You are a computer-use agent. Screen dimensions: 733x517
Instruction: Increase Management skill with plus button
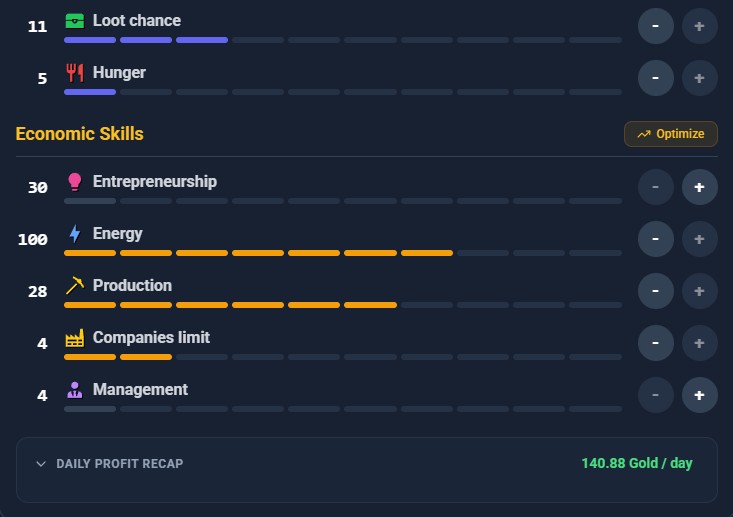(699, 395)
